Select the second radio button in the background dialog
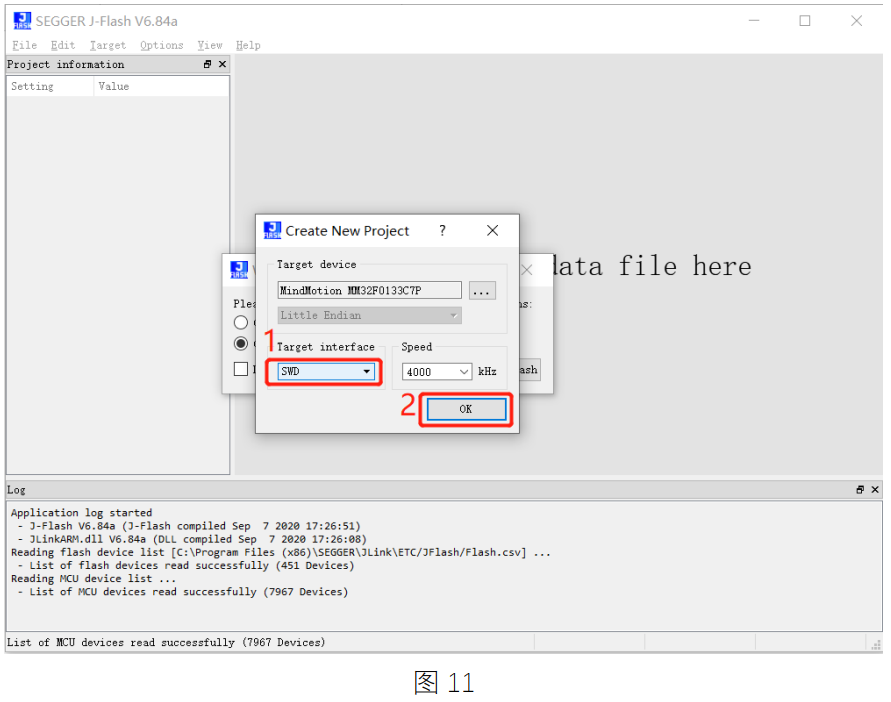891x702 pixels. pos(241,343)
